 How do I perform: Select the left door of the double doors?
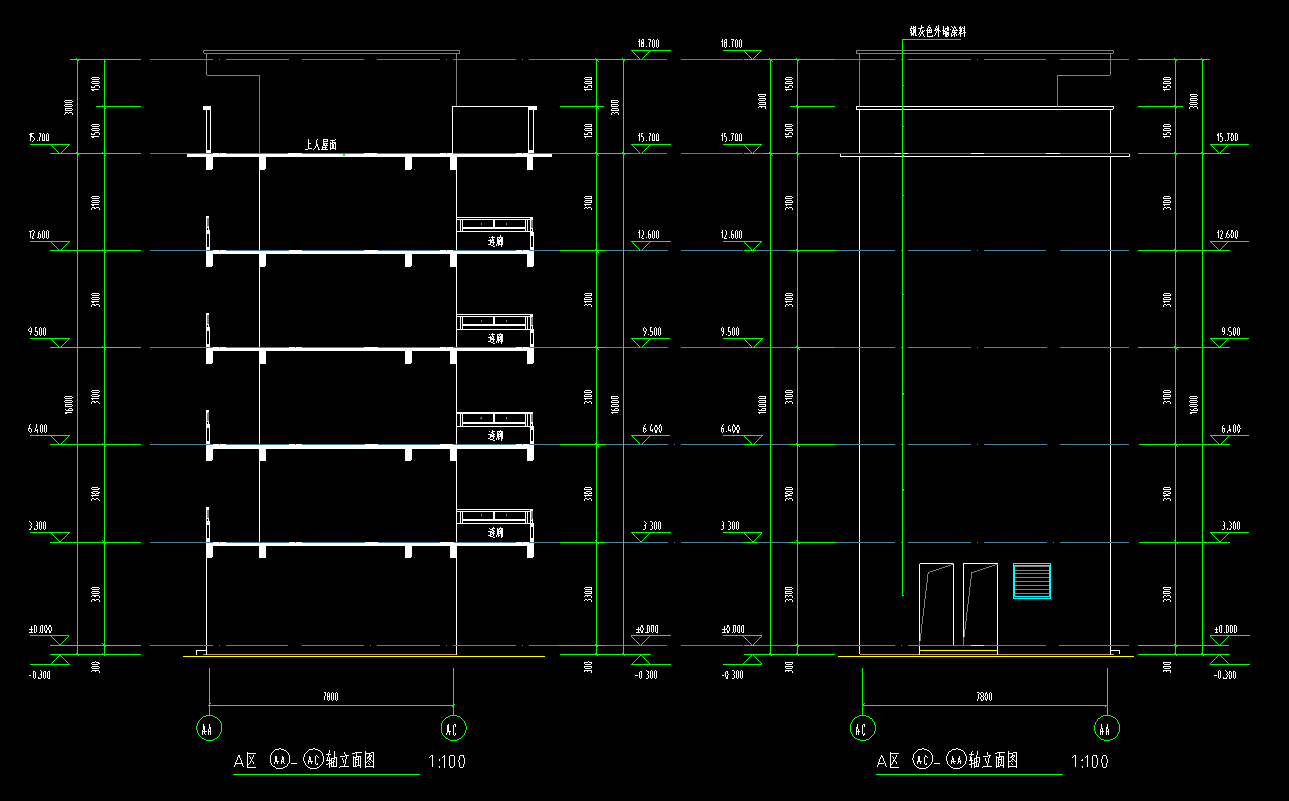[x=938, y=605]
